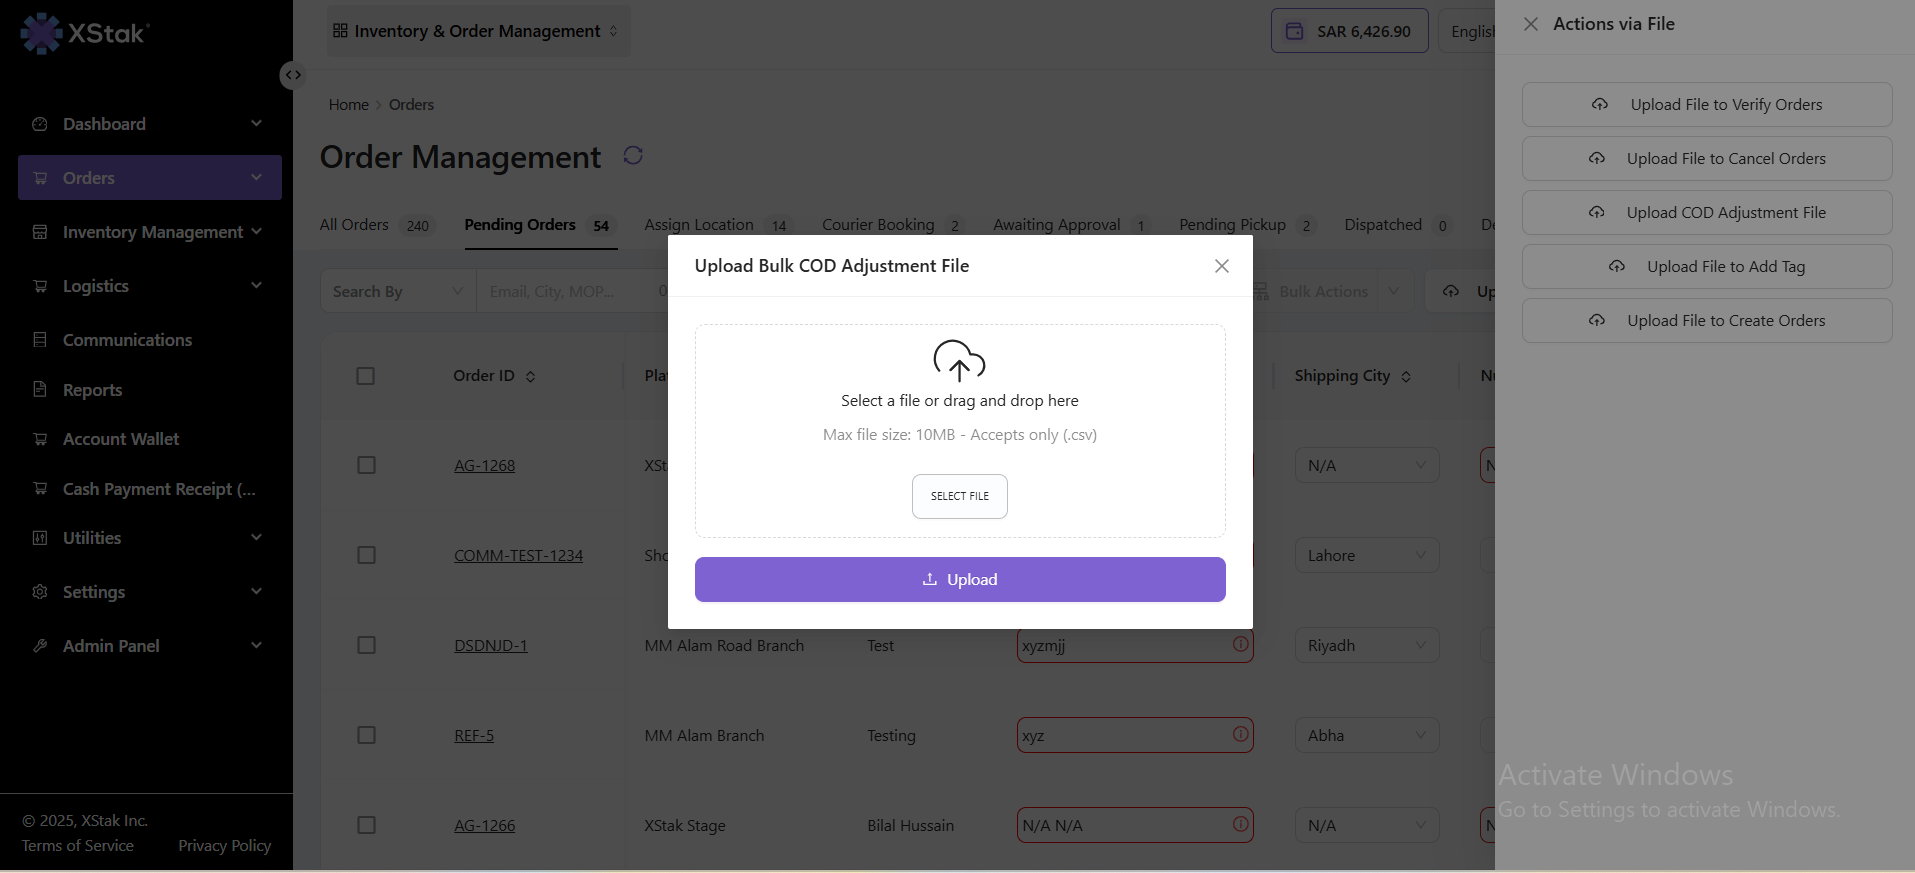Click the wallet balance icon

tap(1294, 31)
